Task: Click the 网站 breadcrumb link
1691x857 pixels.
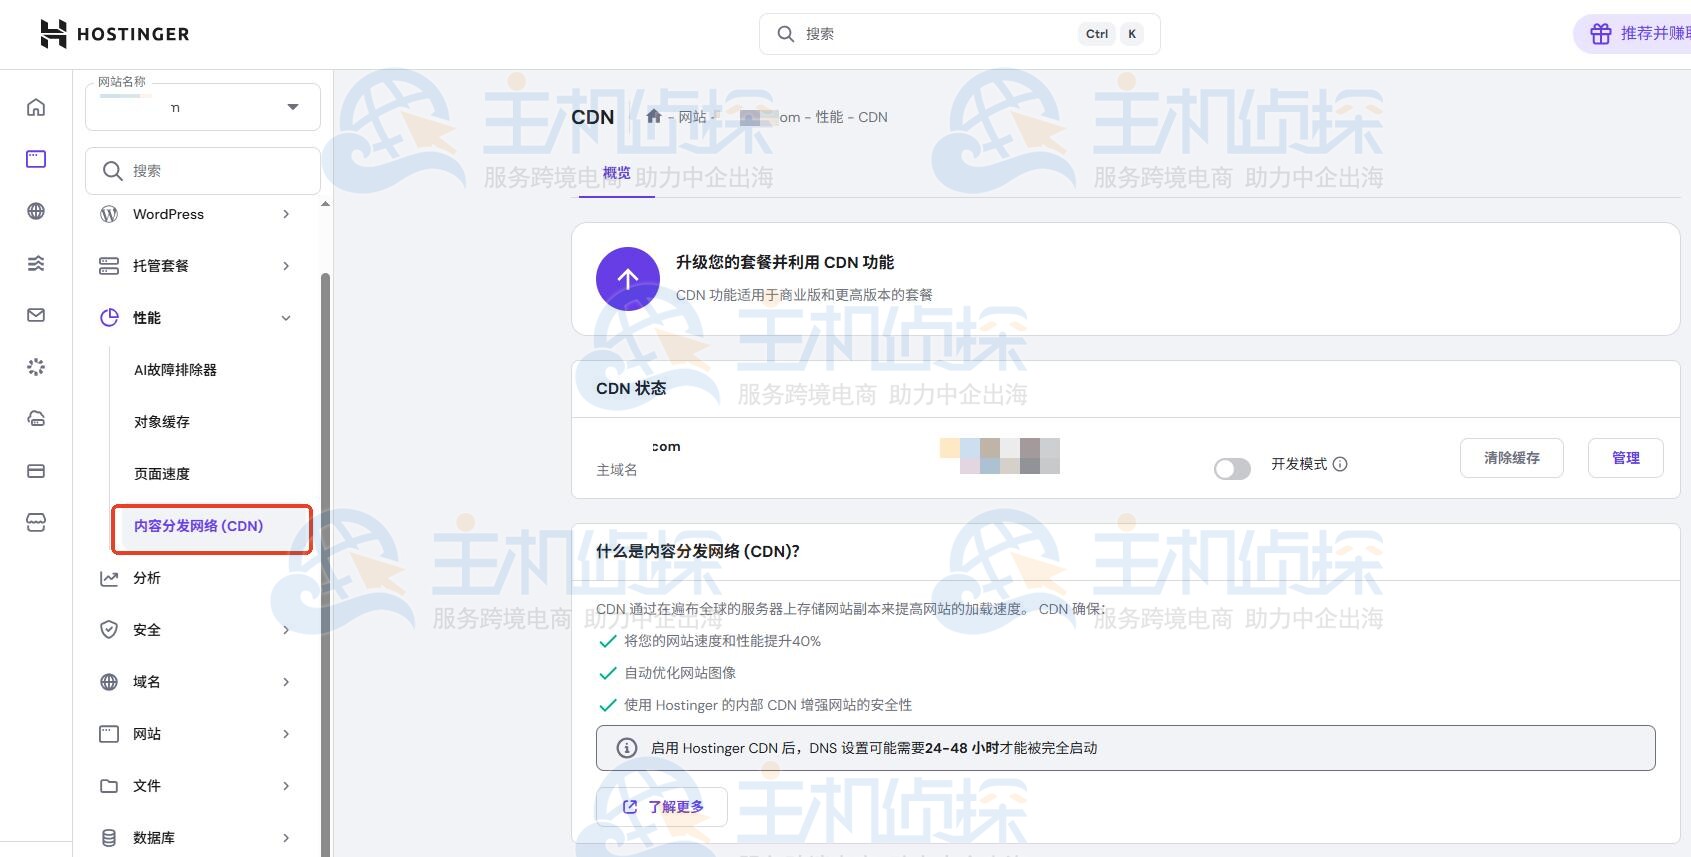Action: [x=692, y=117]
